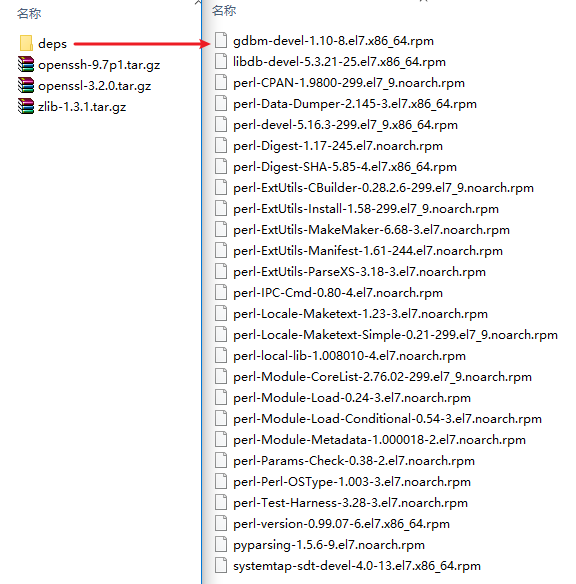
Task: Click the perl-Module-Load-Conditional rpm file icon
Action: tap(221, 418)
